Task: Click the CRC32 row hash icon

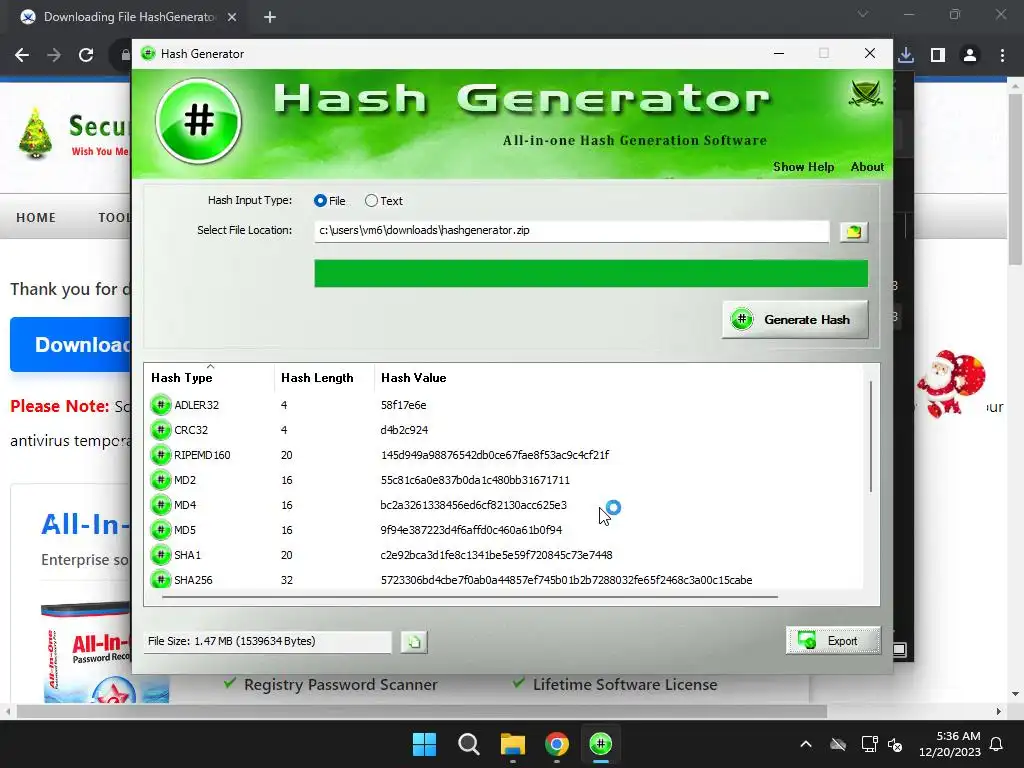Action: [160, 430]
